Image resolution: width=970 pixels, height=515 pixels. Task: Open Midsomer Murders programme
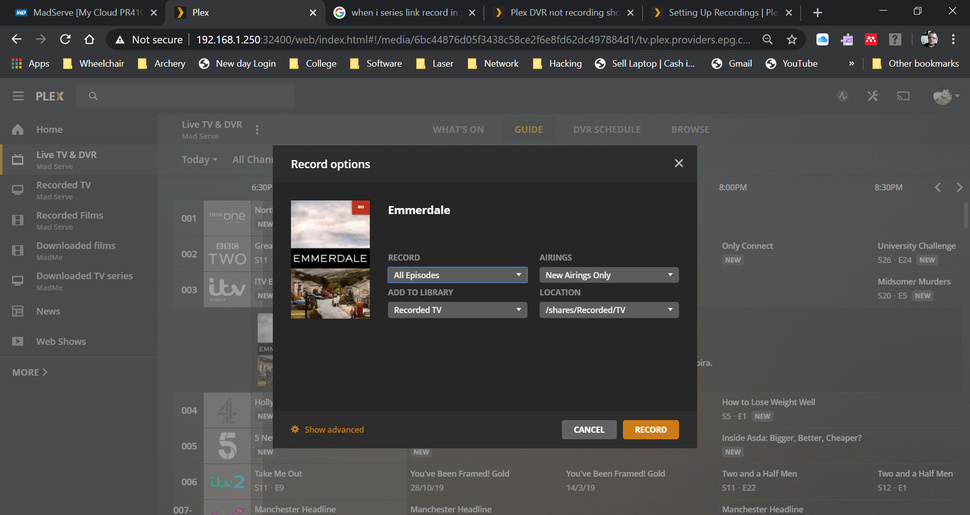[x=914, y=282]
